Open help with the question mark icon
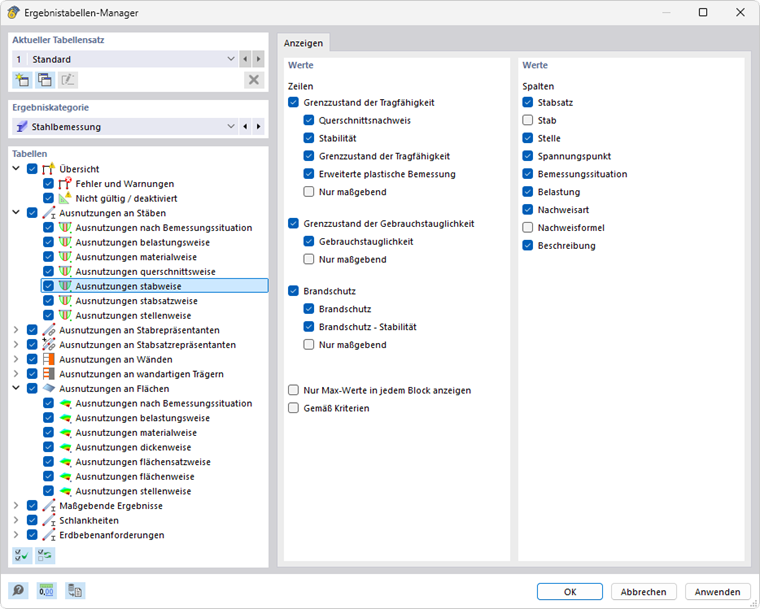The image size is (760, 609). coord(19,590)
